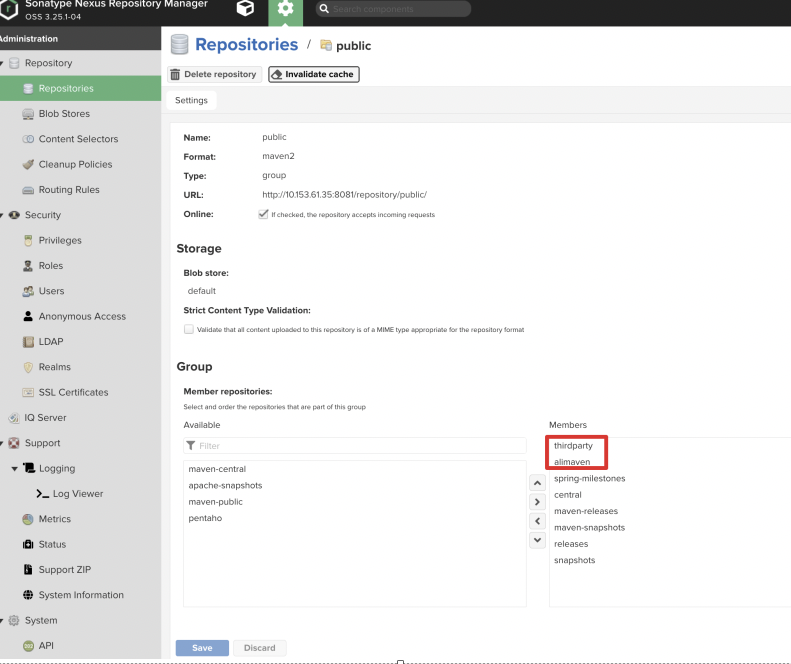This screenshot has height=664, width=791.
Task: Move selected member down with arrow
Action: click(x=538, y=540)
